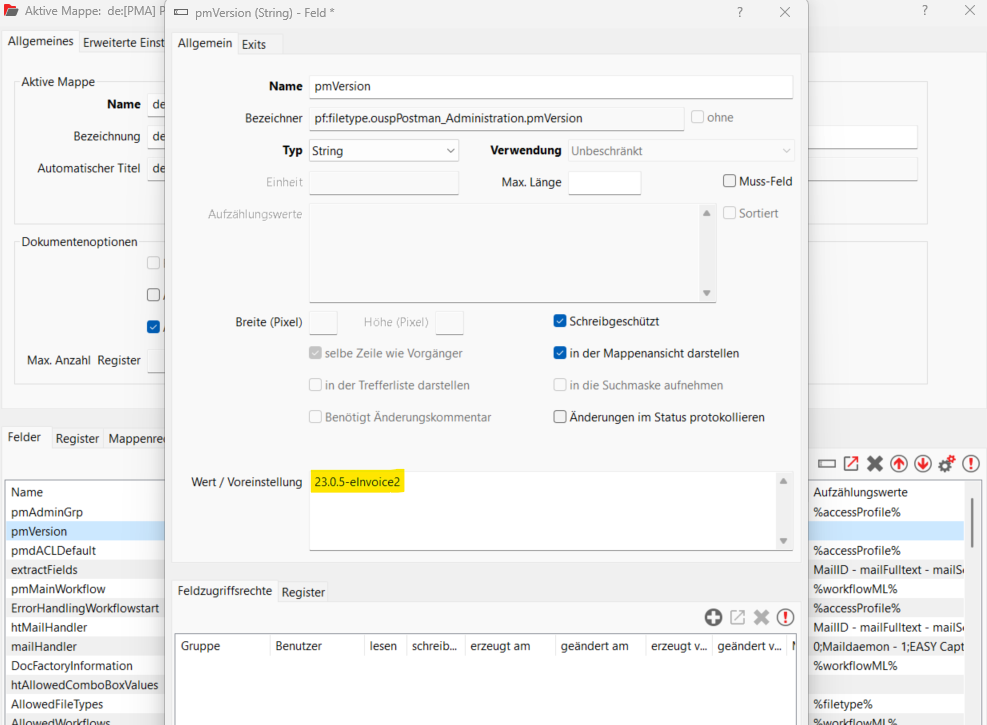
Task: Click the move field up arrow icon
Action: (899, 464)
